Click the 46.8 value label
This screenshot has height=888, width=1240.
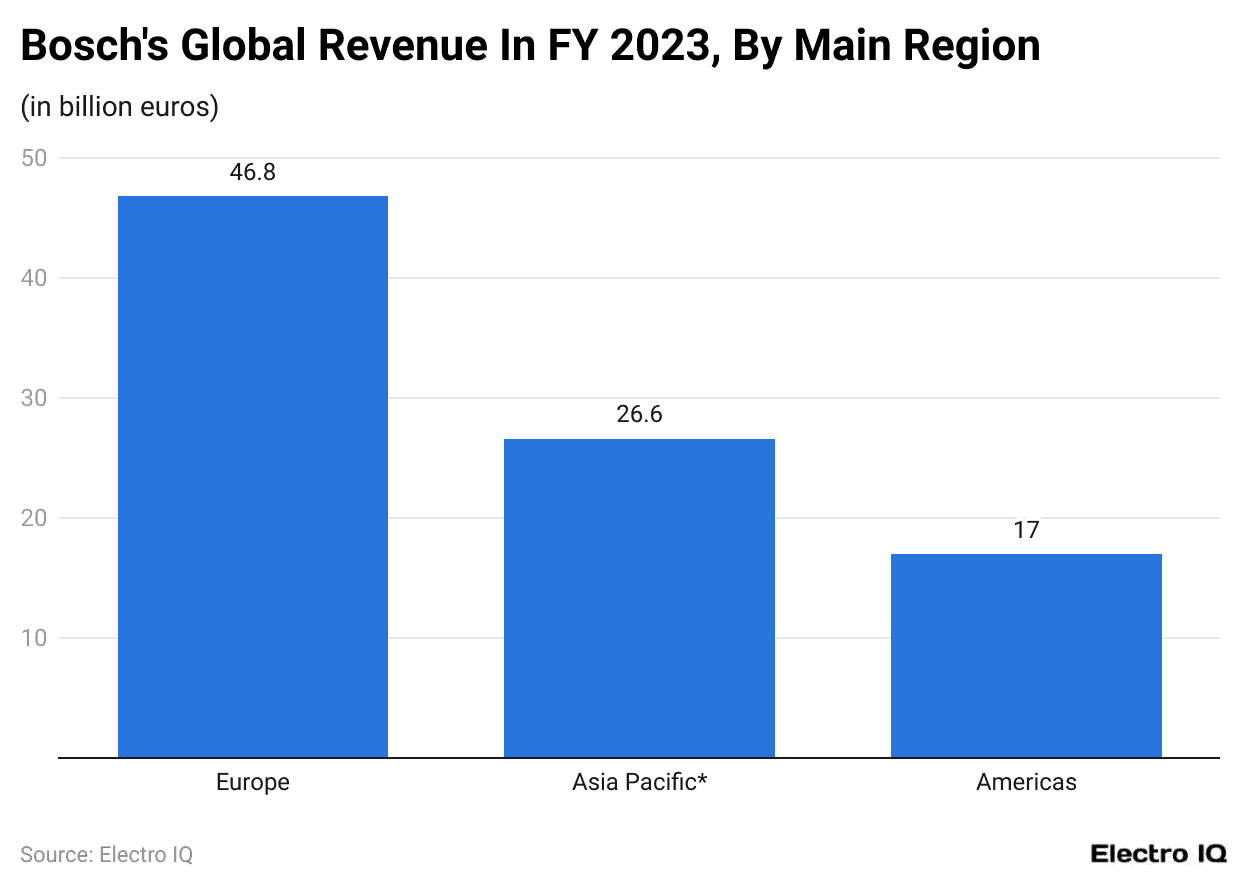pos(253,172)
